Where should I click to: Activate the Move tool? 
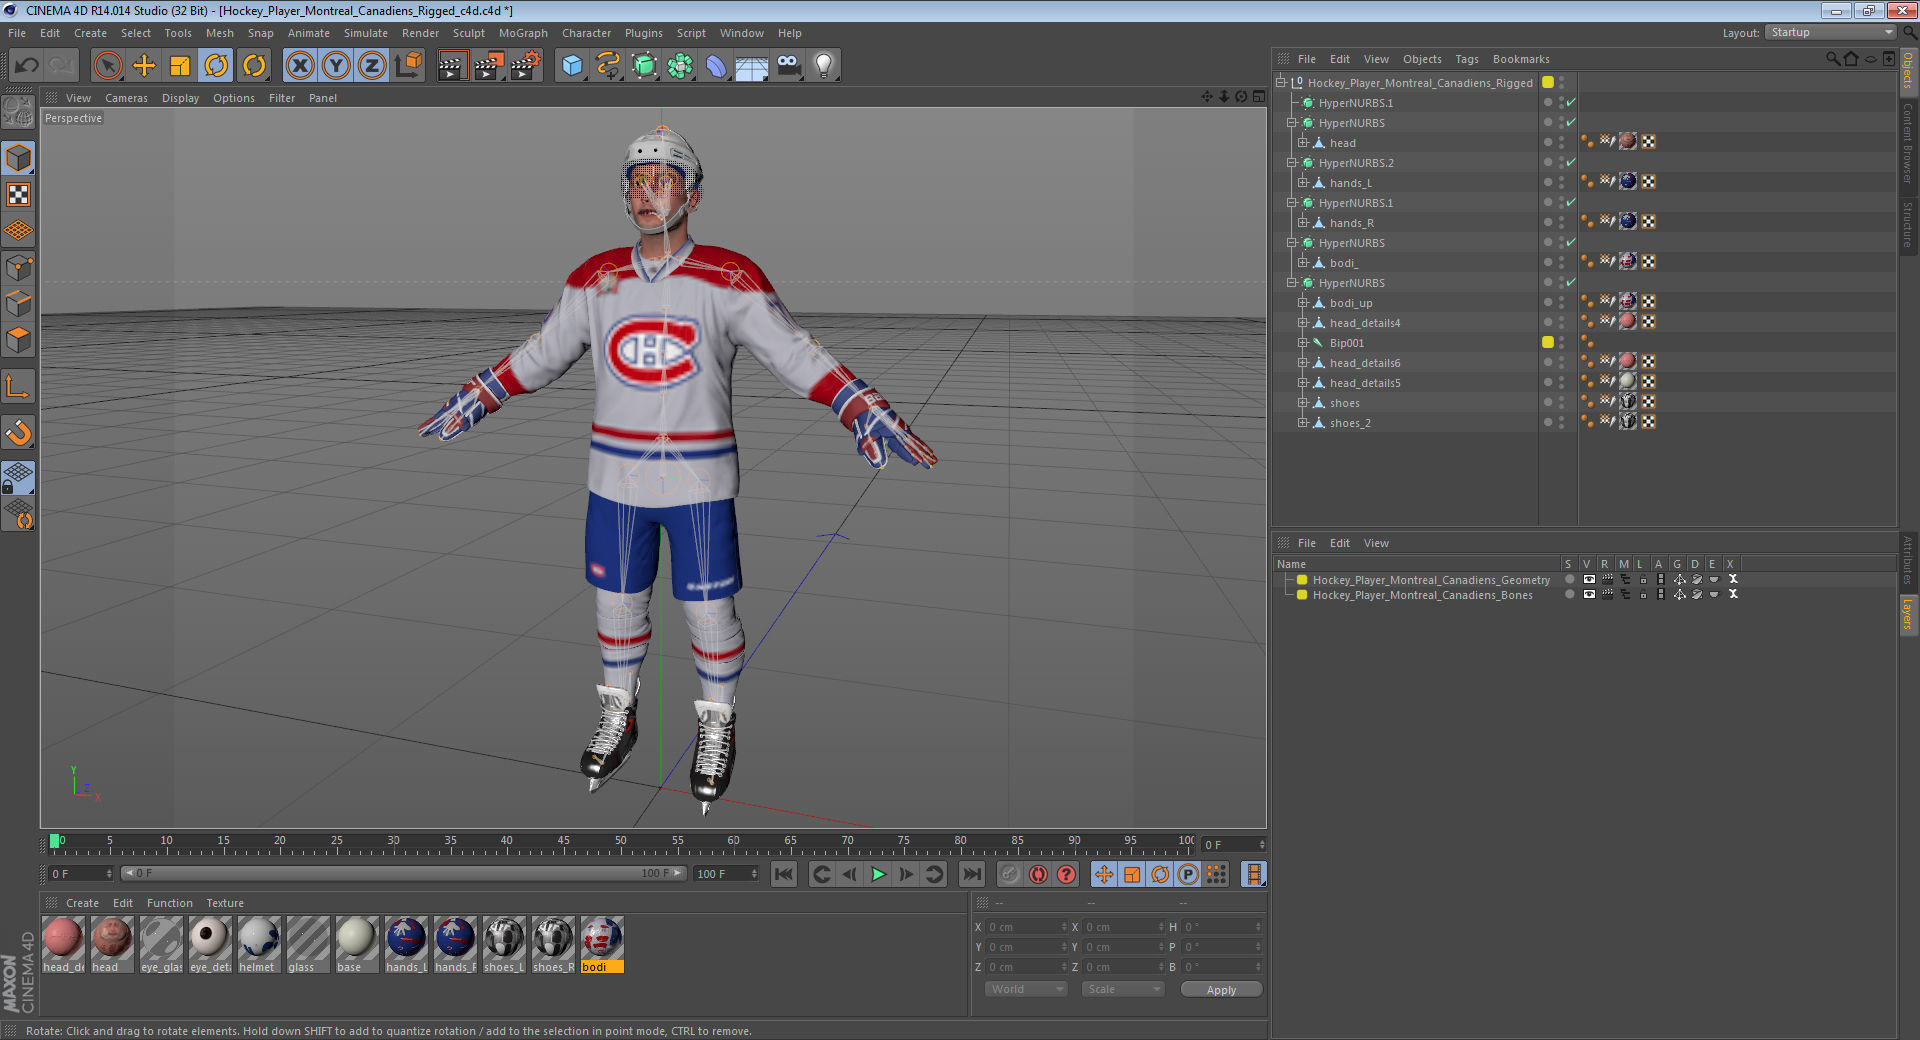click(144, 66)
